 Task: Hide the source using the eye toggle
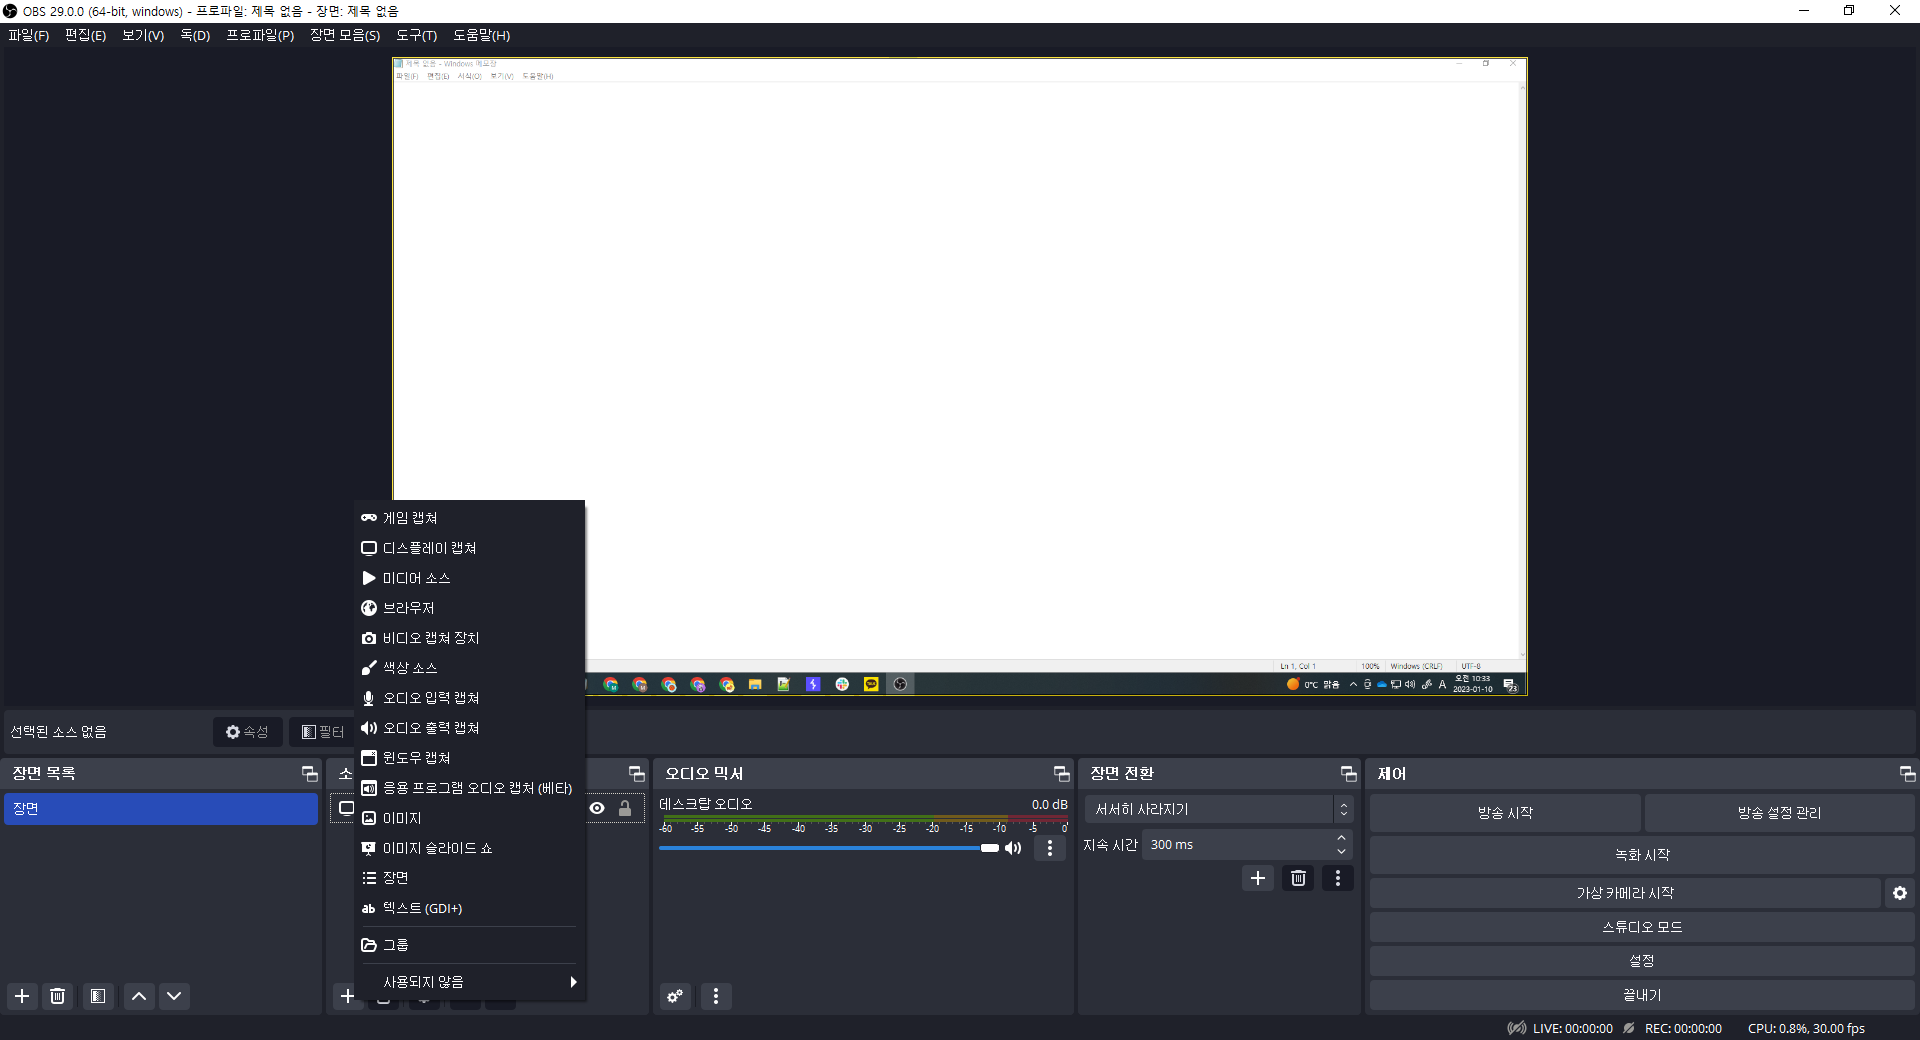pos(597,809)
